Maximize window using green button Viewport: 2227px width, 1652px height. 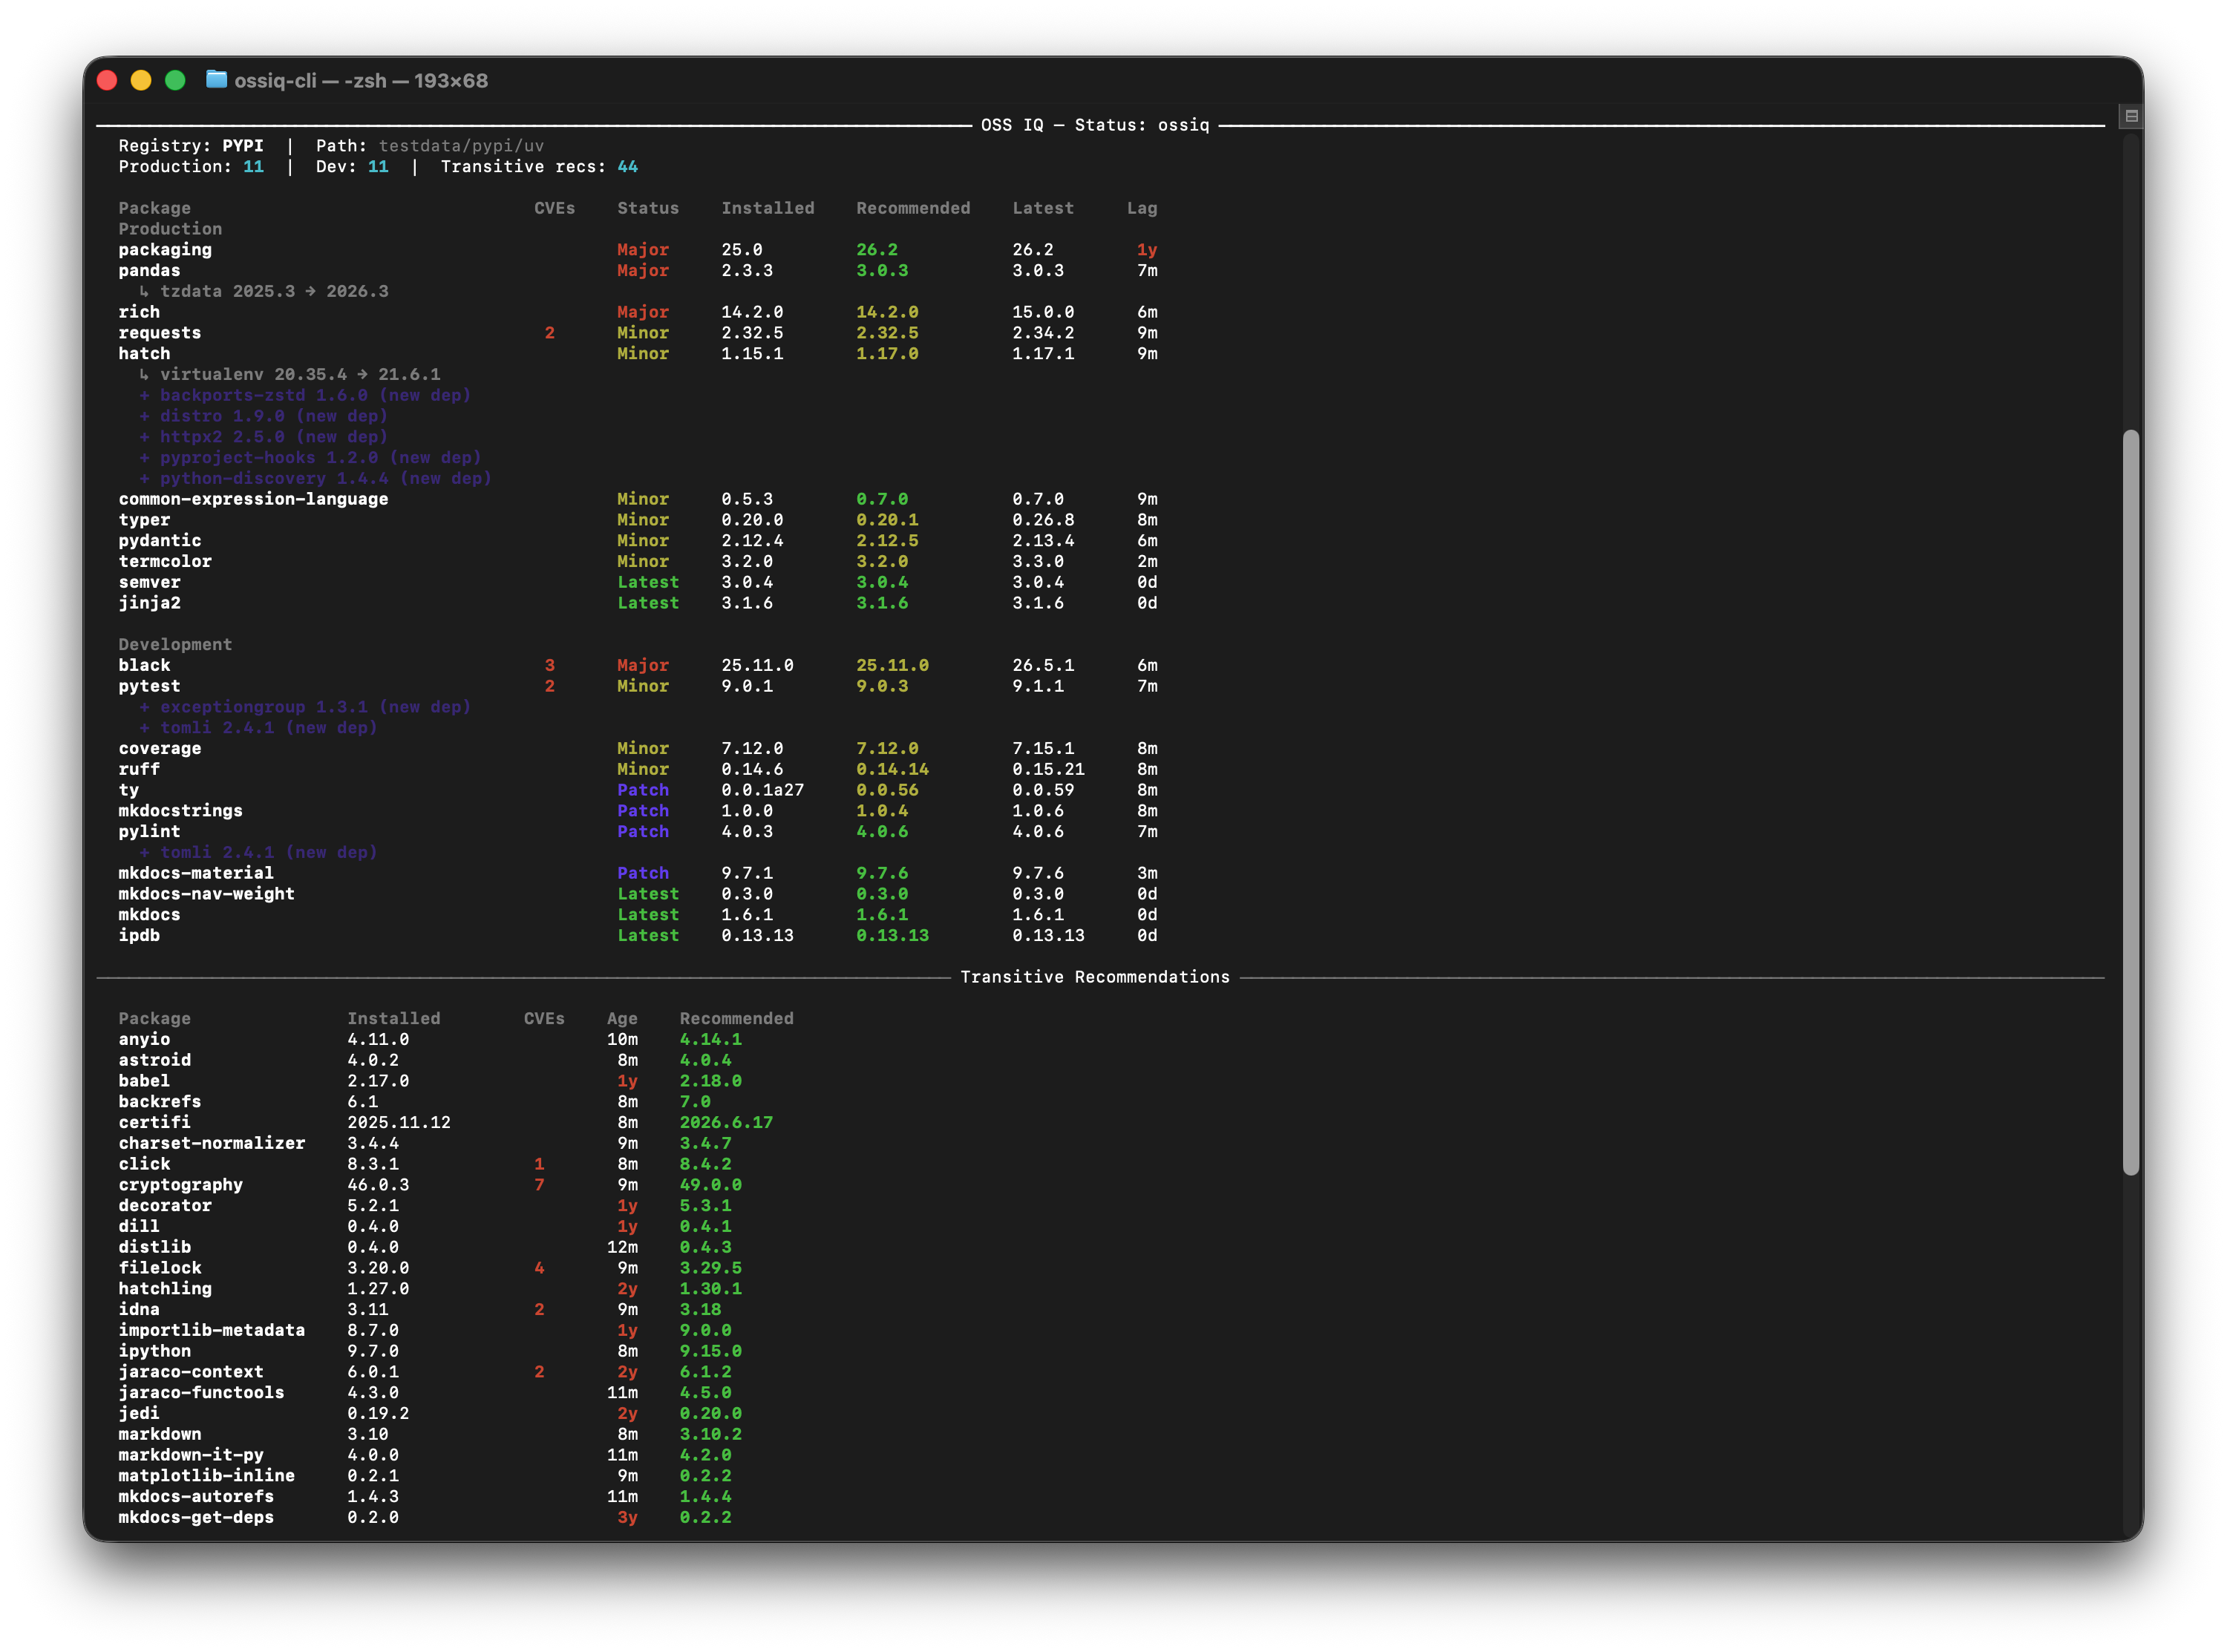175,81
